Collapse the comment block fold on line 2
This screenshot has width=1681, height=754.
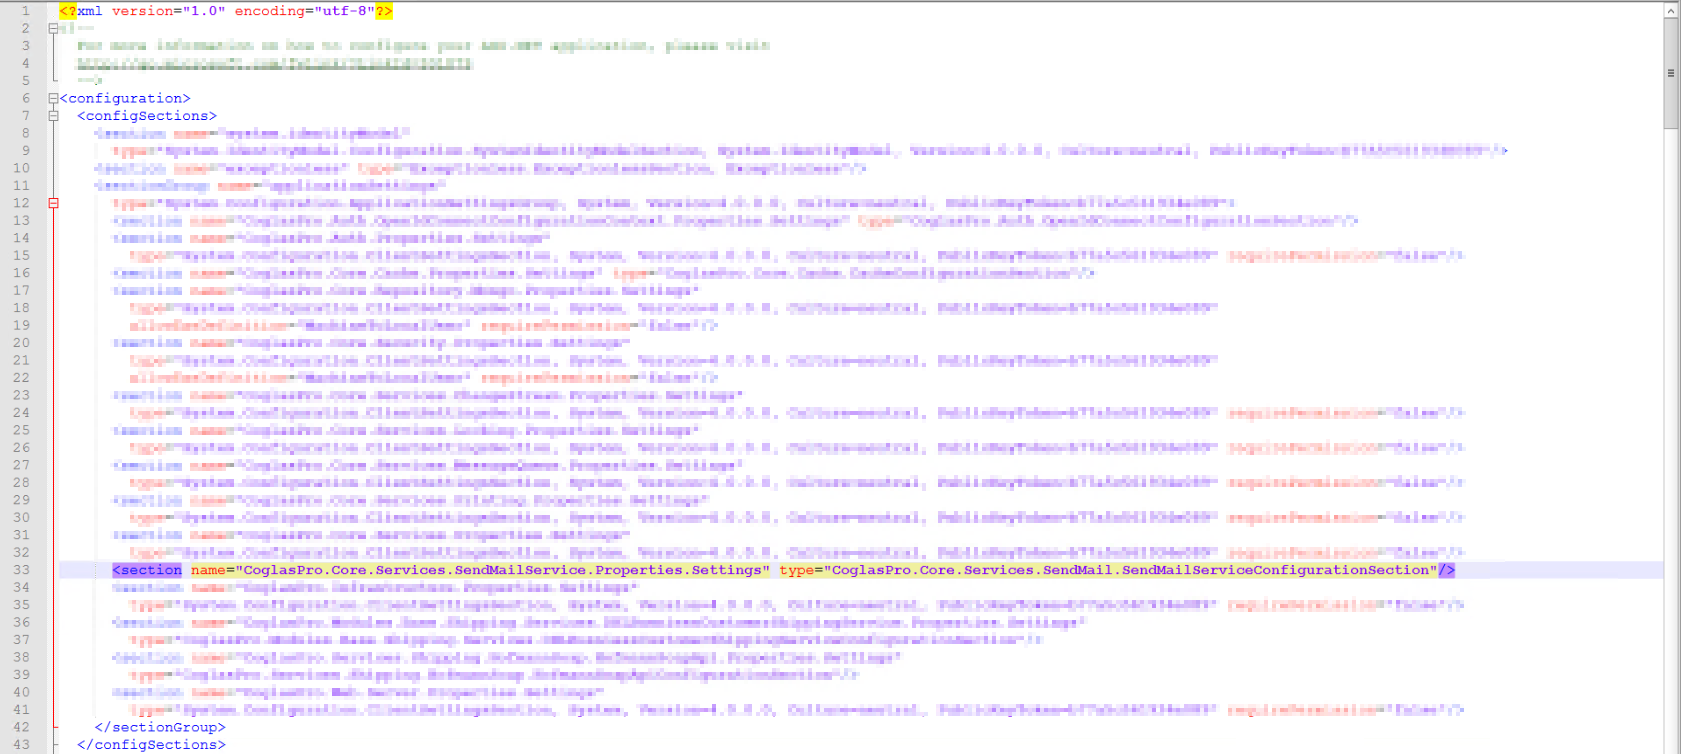tap(53, 28)
